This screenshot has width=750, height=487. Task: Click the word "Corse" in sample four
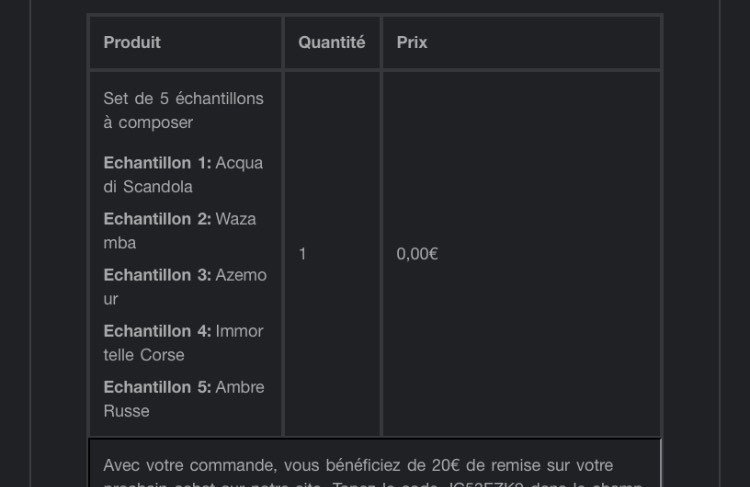[x=161, y=355]
